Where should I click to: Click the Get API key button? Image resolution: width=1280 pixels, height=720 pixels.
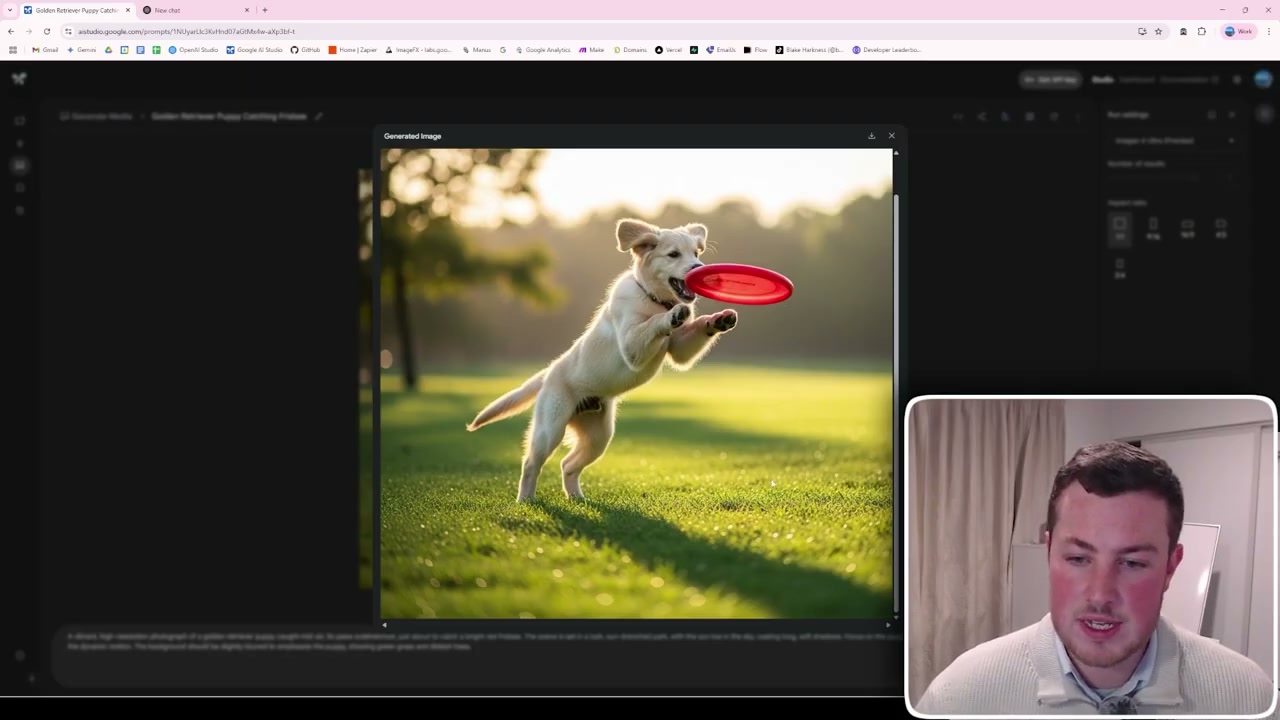[x=1051, y=79]
